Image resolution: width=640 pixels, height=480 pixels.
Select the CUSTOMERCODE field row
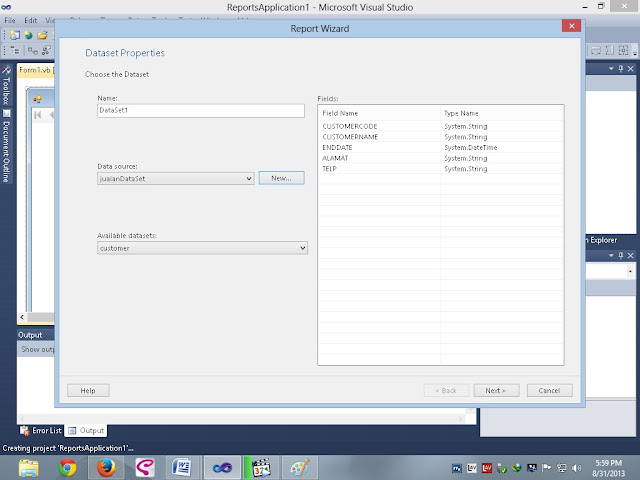[x=441, y=126]
